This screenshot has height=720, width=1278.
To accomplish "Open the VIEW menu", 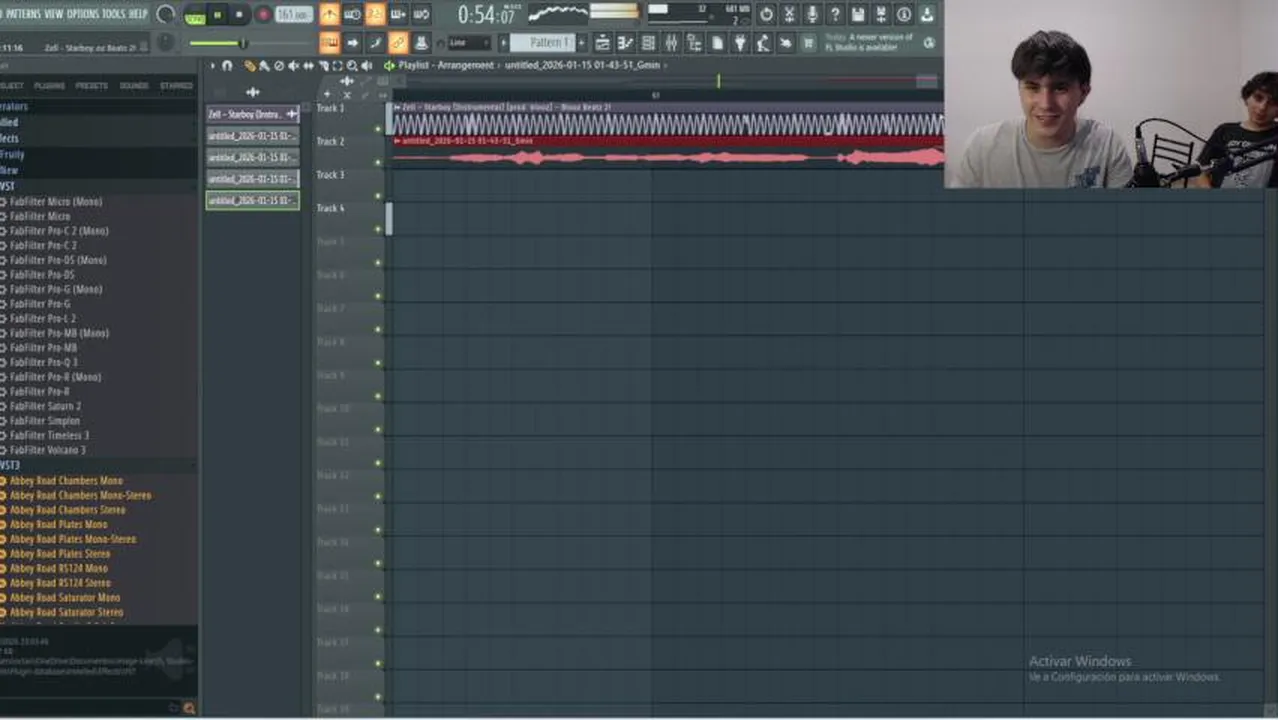I will click(x=54, y=14).
